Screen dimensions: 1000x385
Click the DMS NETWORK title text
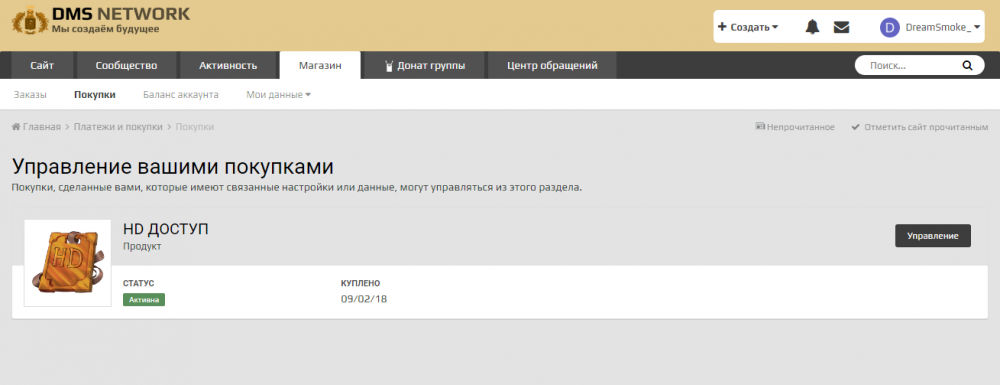(x=121, y=13)
